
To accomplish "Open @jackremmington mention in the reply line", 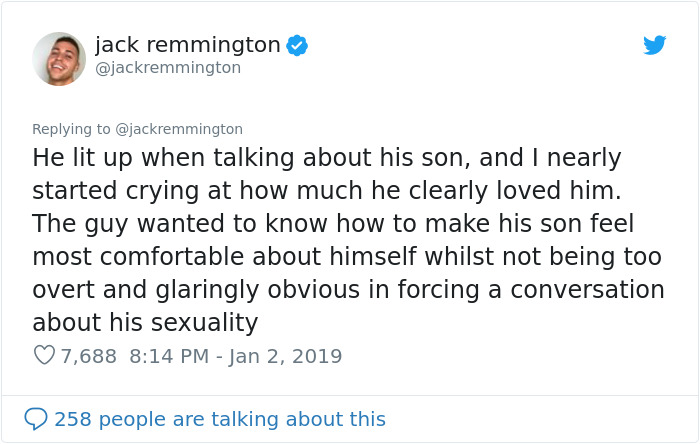I will 180,129.
